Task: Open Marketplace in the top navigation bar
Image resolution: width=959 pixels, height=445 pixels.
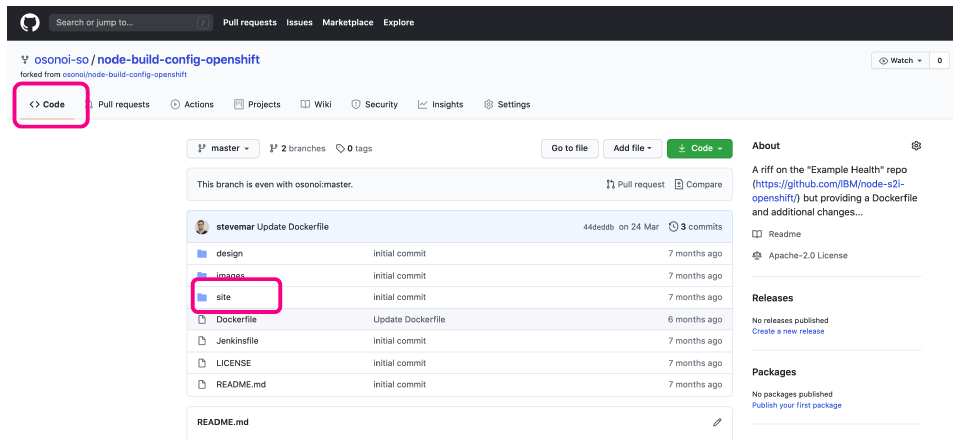Action: point(348,23)
